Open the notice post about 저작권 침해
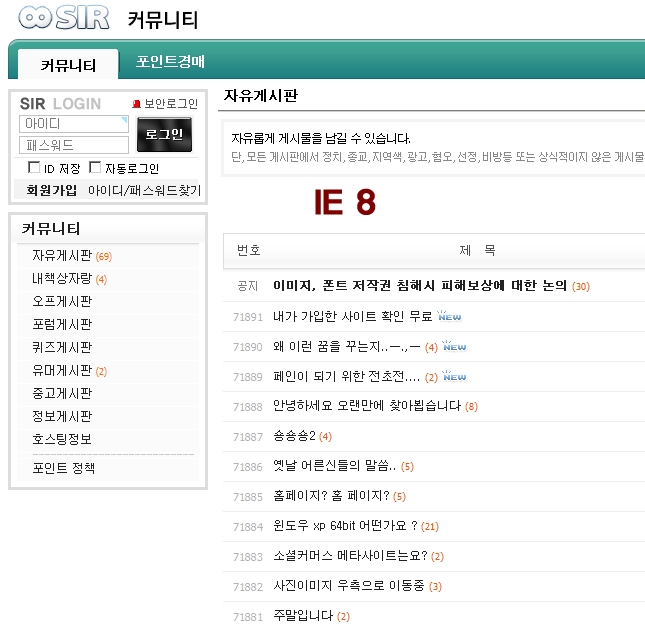 pos(420,286)
